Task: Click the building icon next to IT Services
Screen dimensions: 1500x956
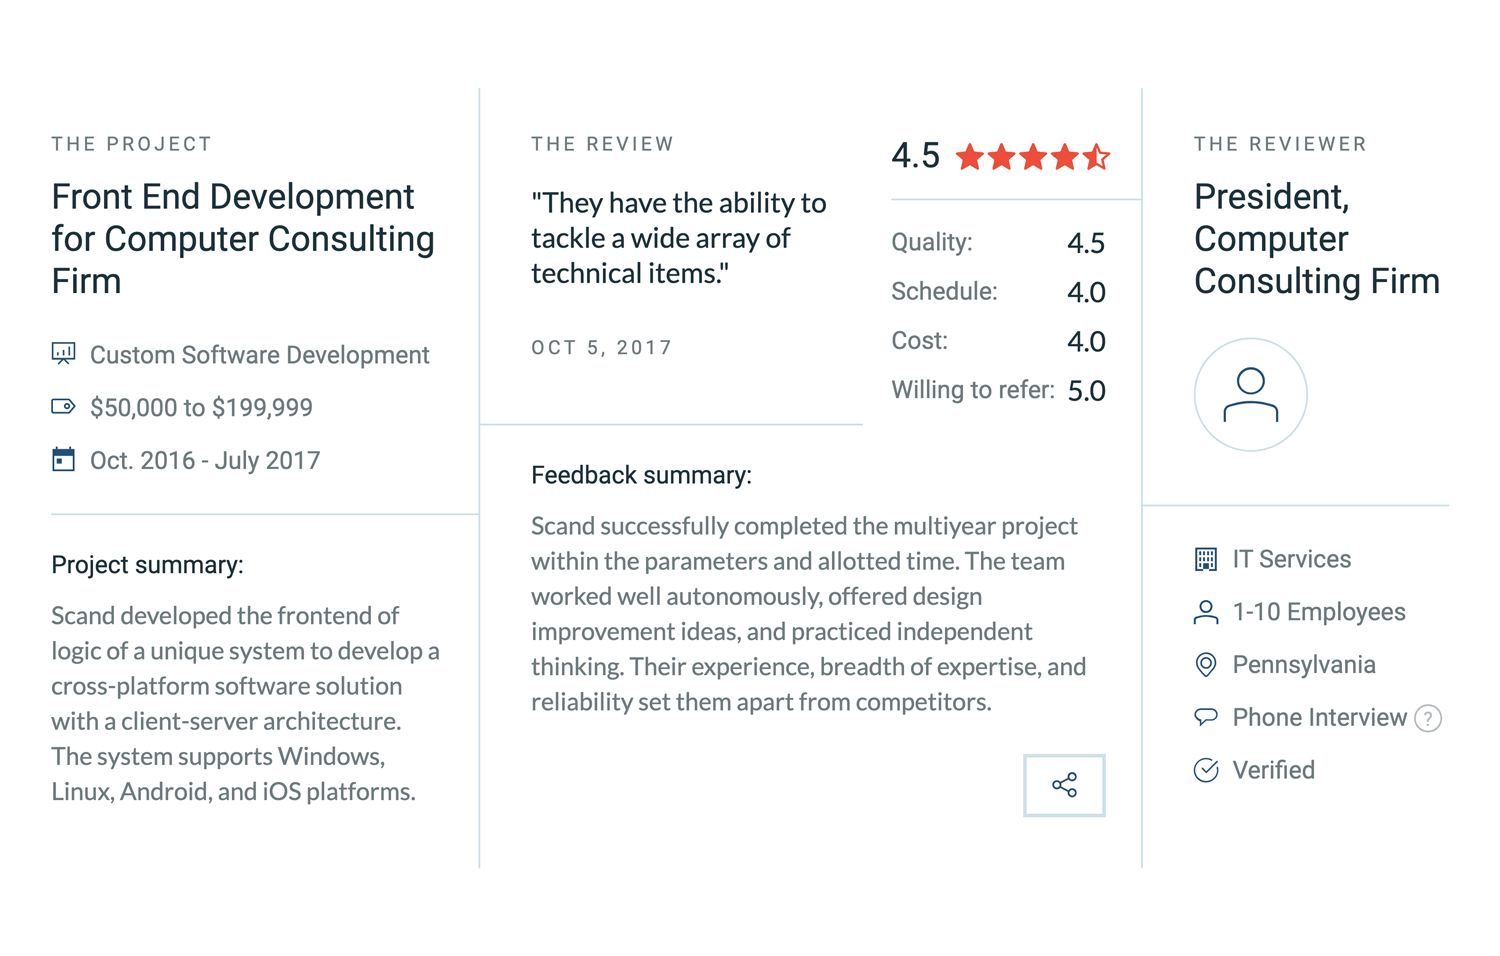Action: tap(1206, 559)
